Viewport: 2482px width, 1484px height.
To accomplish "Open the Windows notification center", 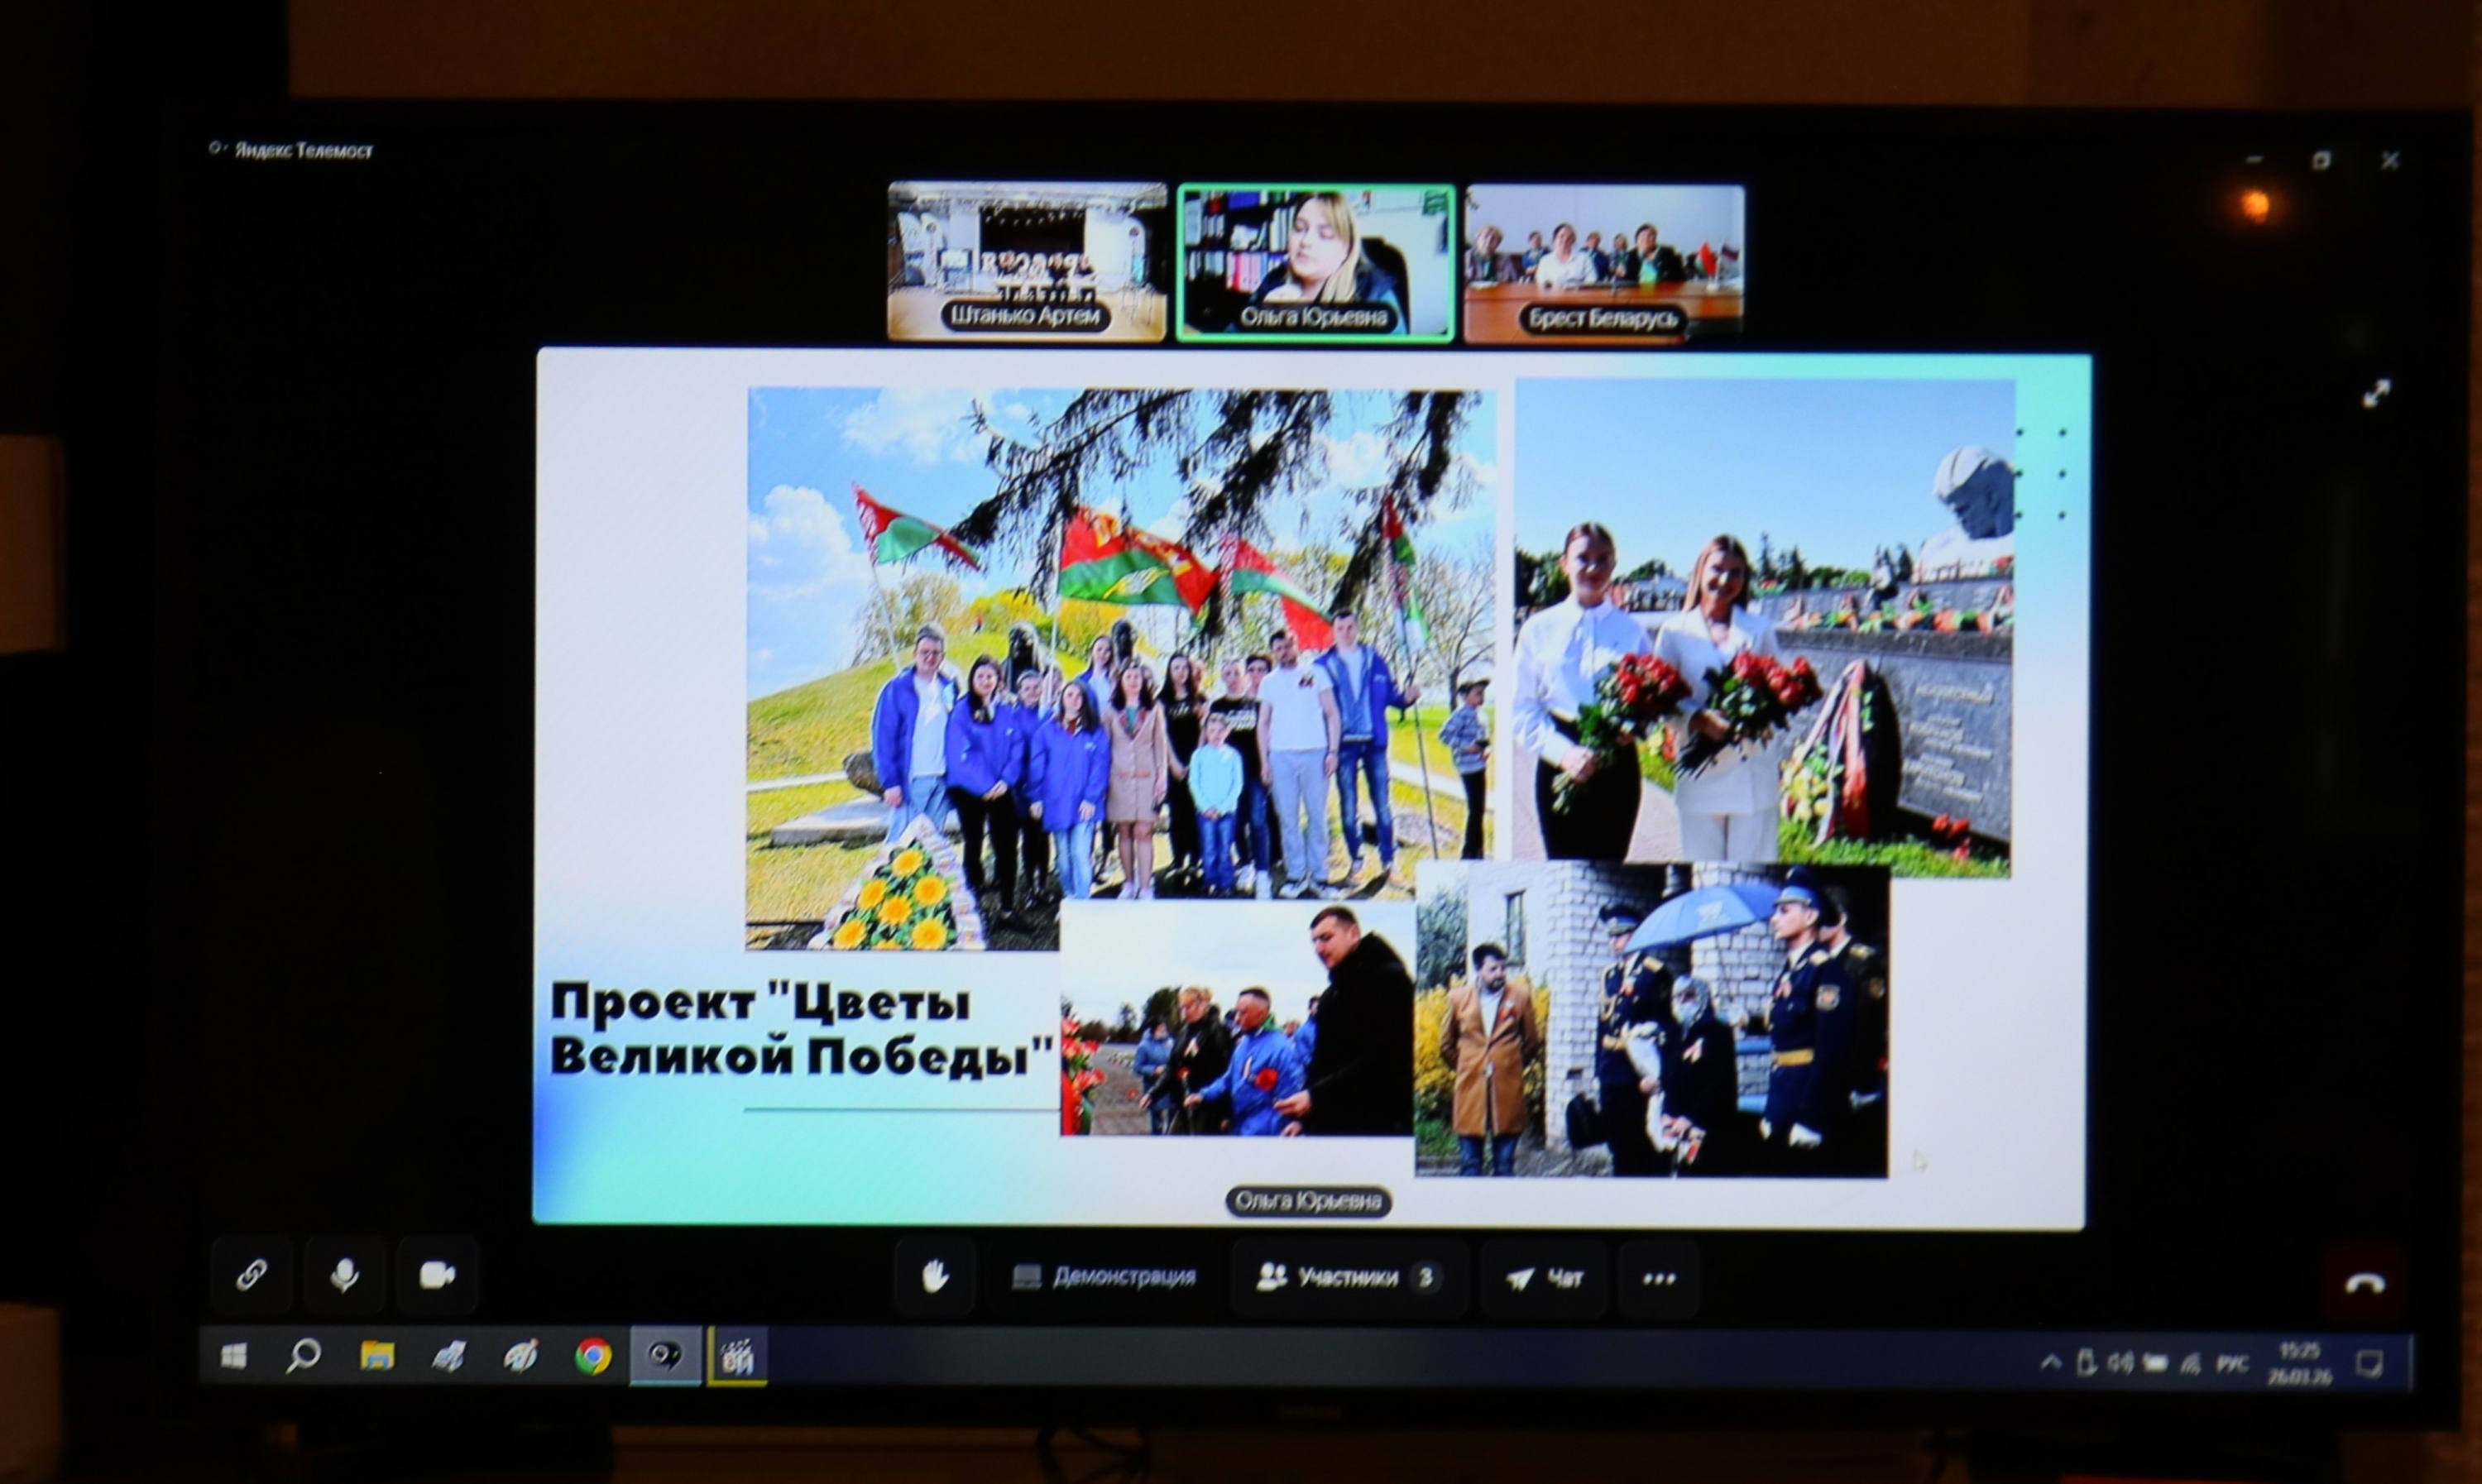I will (x=2369, y=1364).
